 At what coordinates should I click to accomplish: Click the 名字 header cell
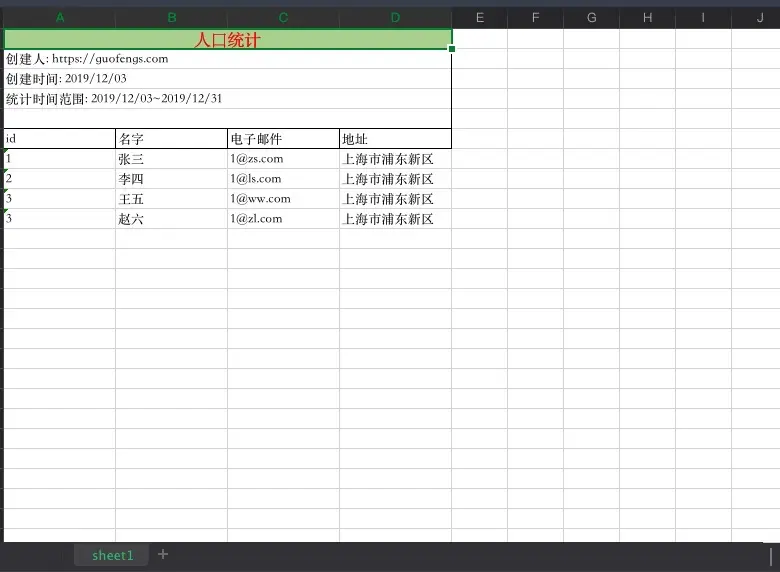172,139
